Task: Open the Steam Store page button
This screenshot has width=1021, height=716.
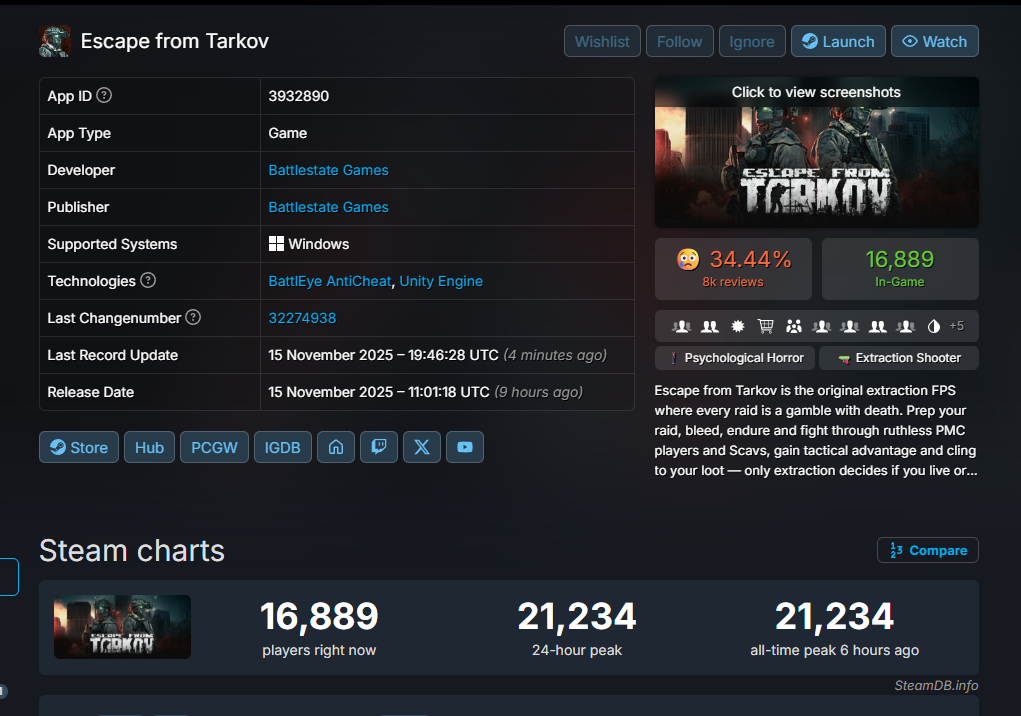Action: [x=79, y=447]
